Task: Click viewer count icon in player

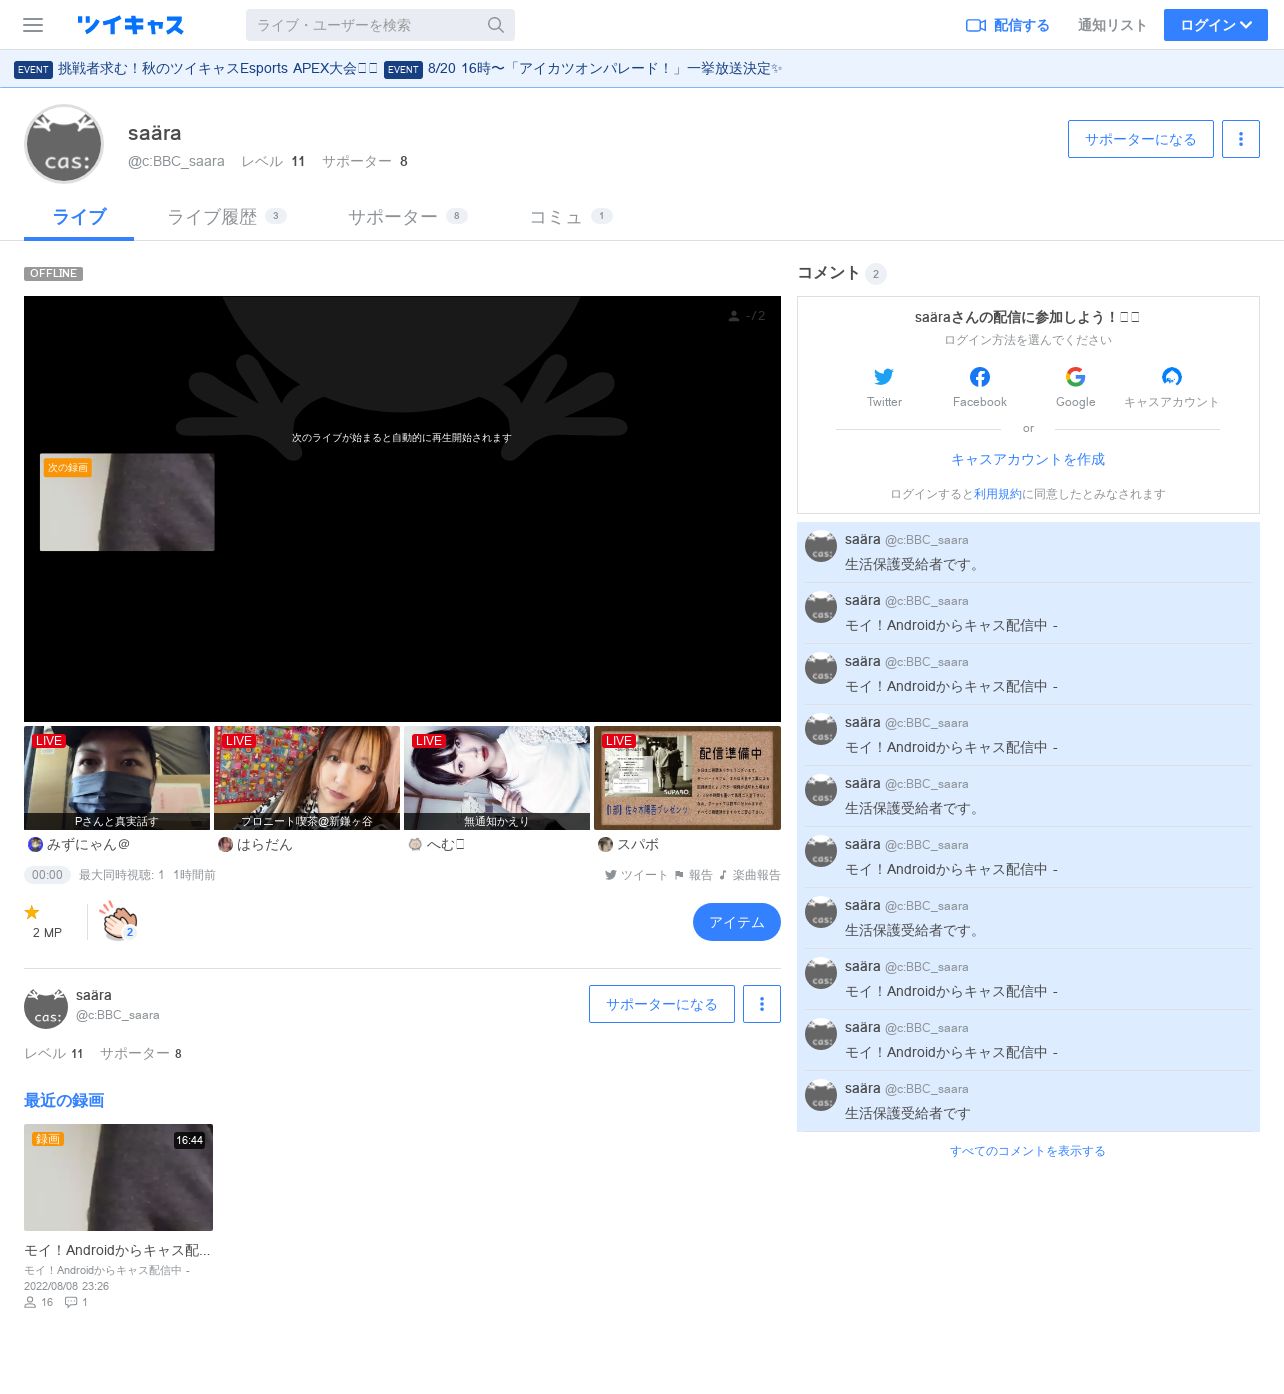Action: click(x=734, y=316)
